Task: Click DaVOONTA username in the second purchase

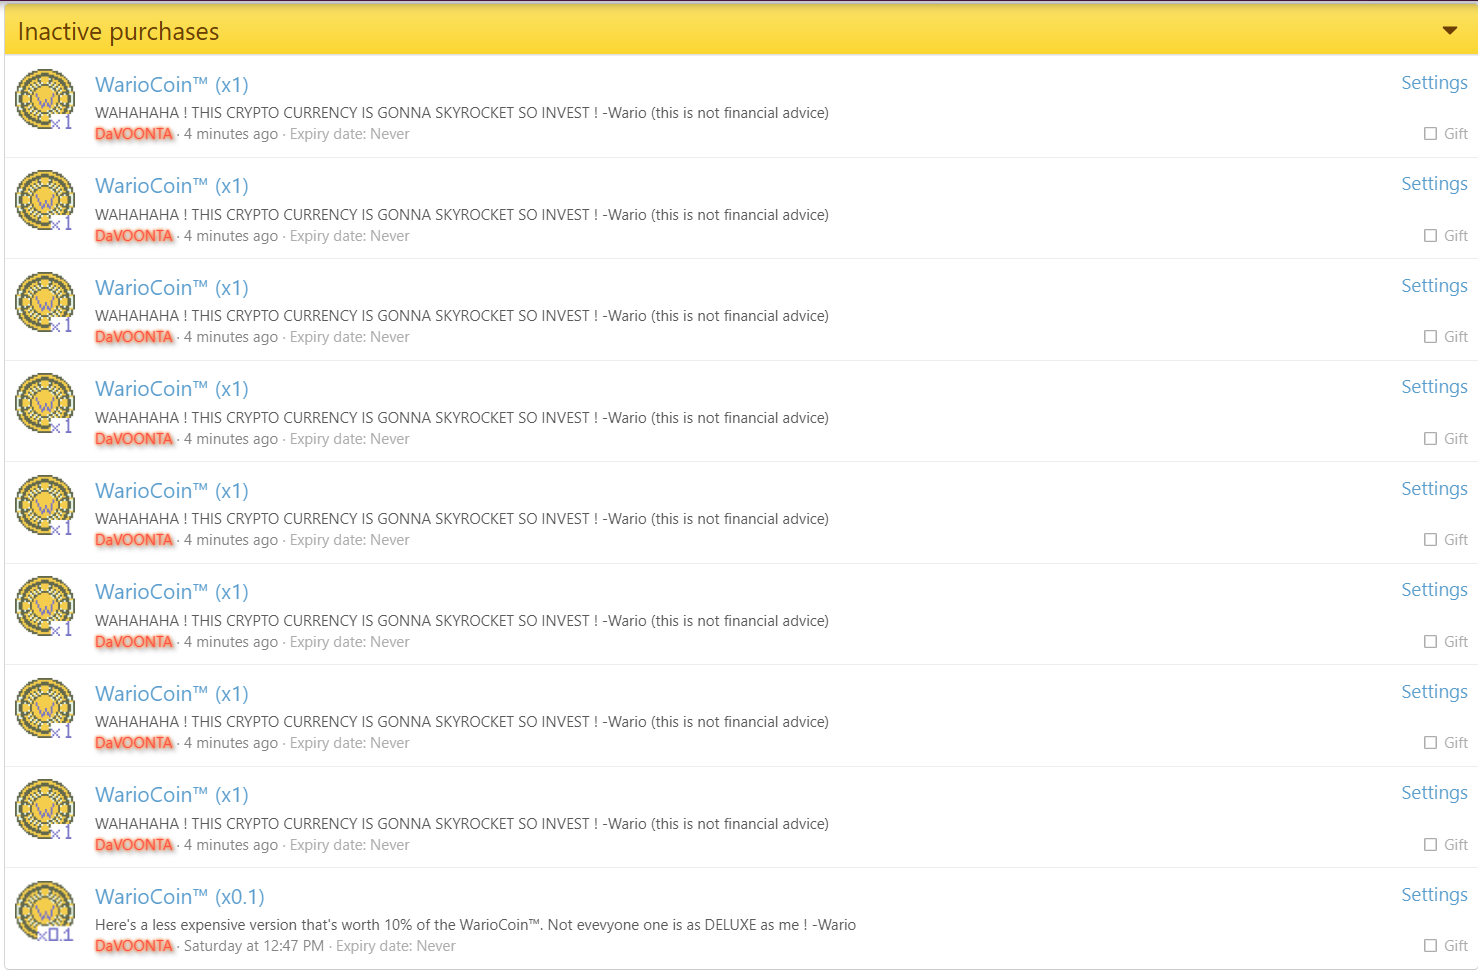Action: (134, 236)
